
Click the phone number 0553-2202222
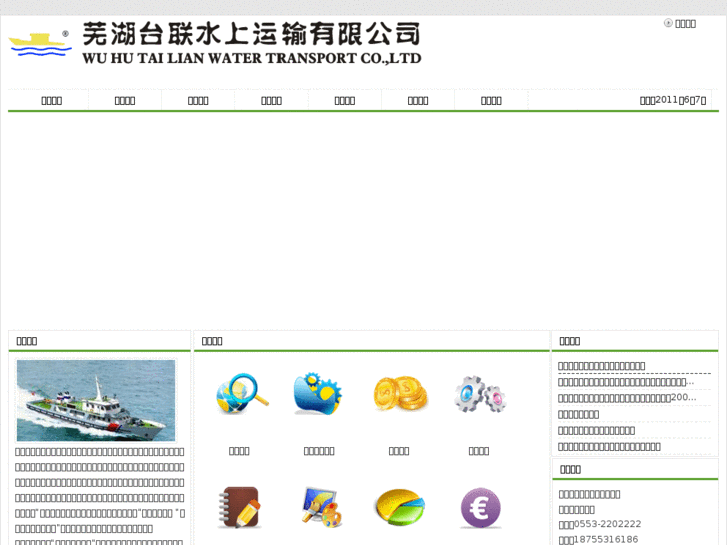pos(607,524)
